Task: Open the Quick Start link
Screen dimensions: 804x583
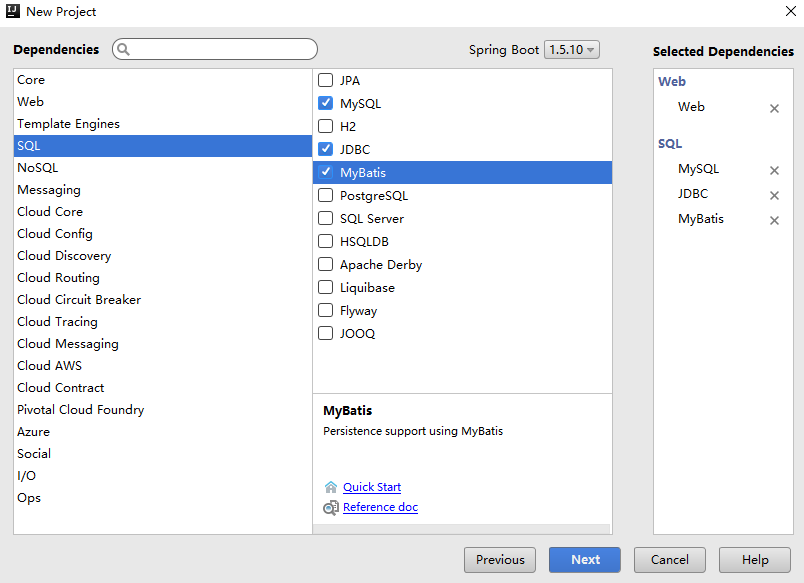Action: point(372,487)
